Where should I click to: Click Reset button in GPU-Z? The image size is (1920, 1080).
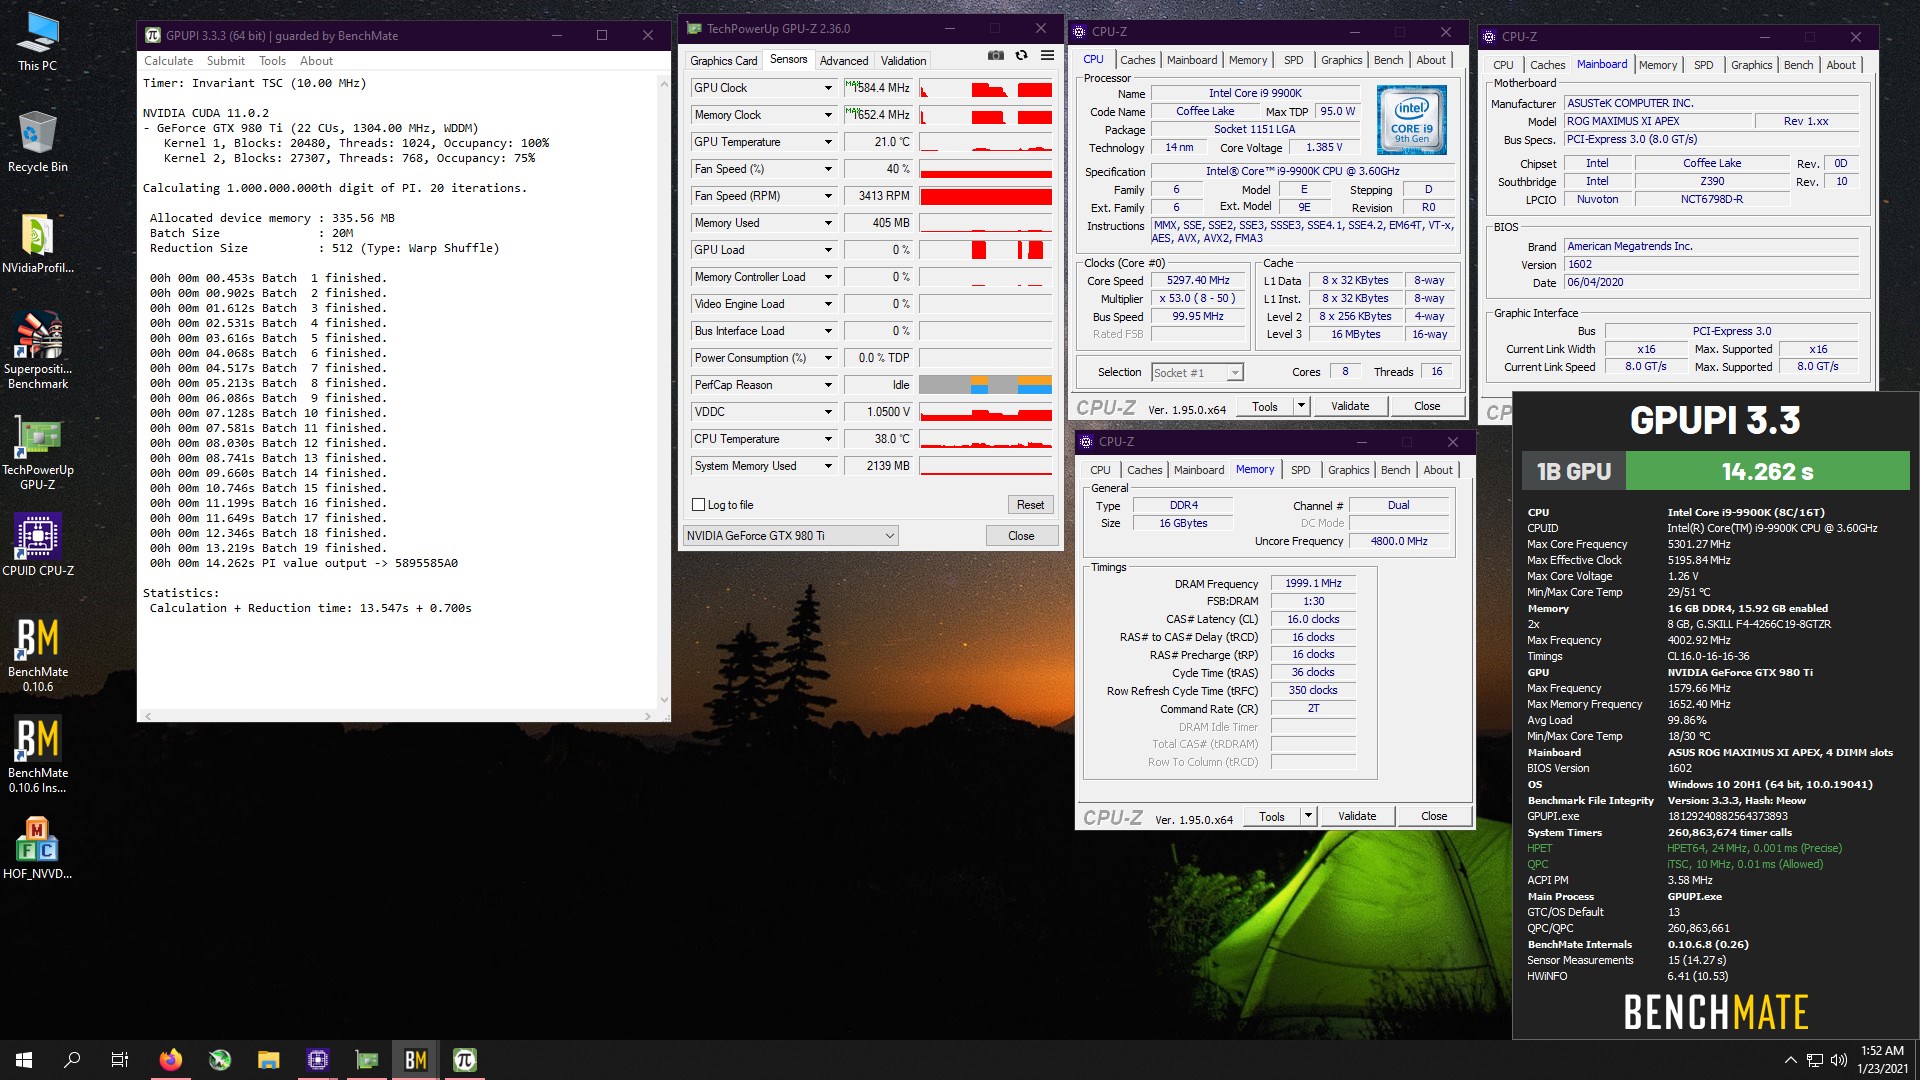pos(1030,505)
